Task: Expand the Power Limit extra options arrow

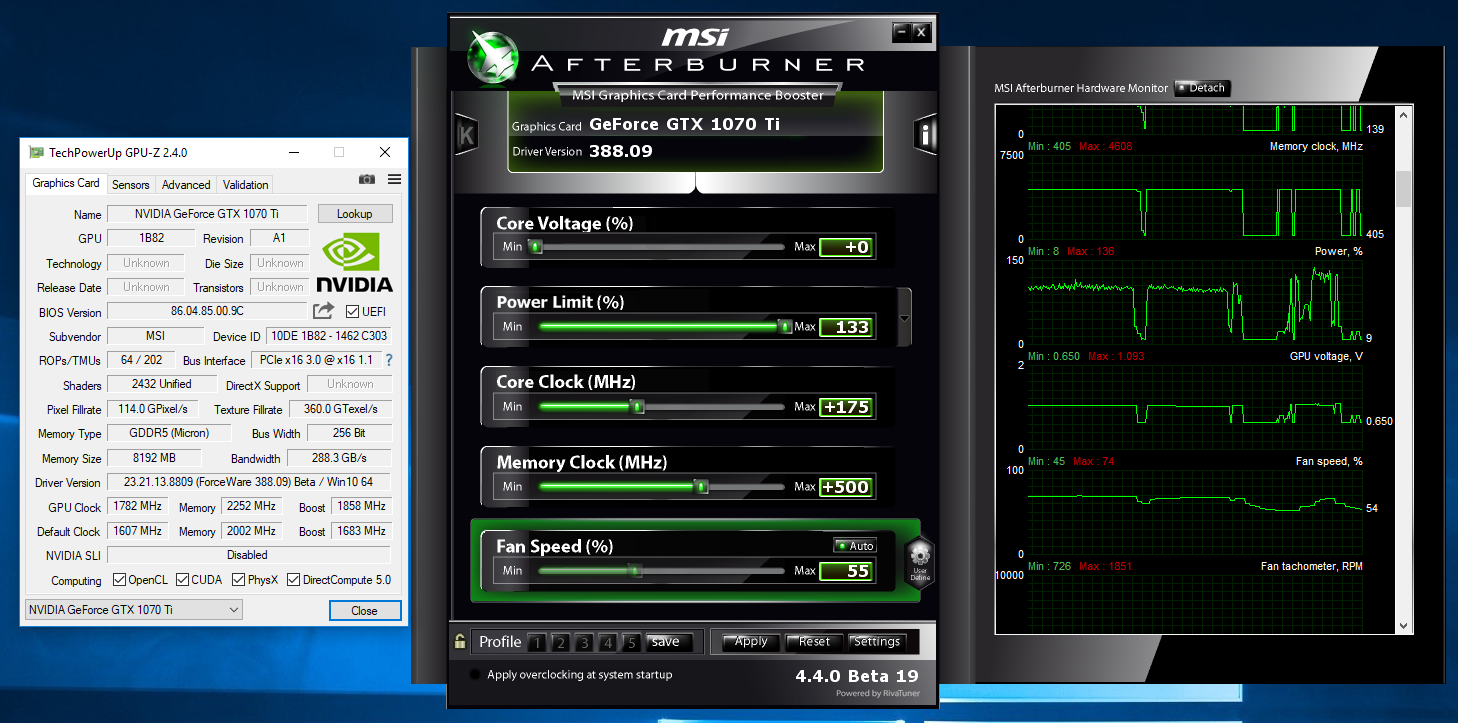Action: point(905,318)
